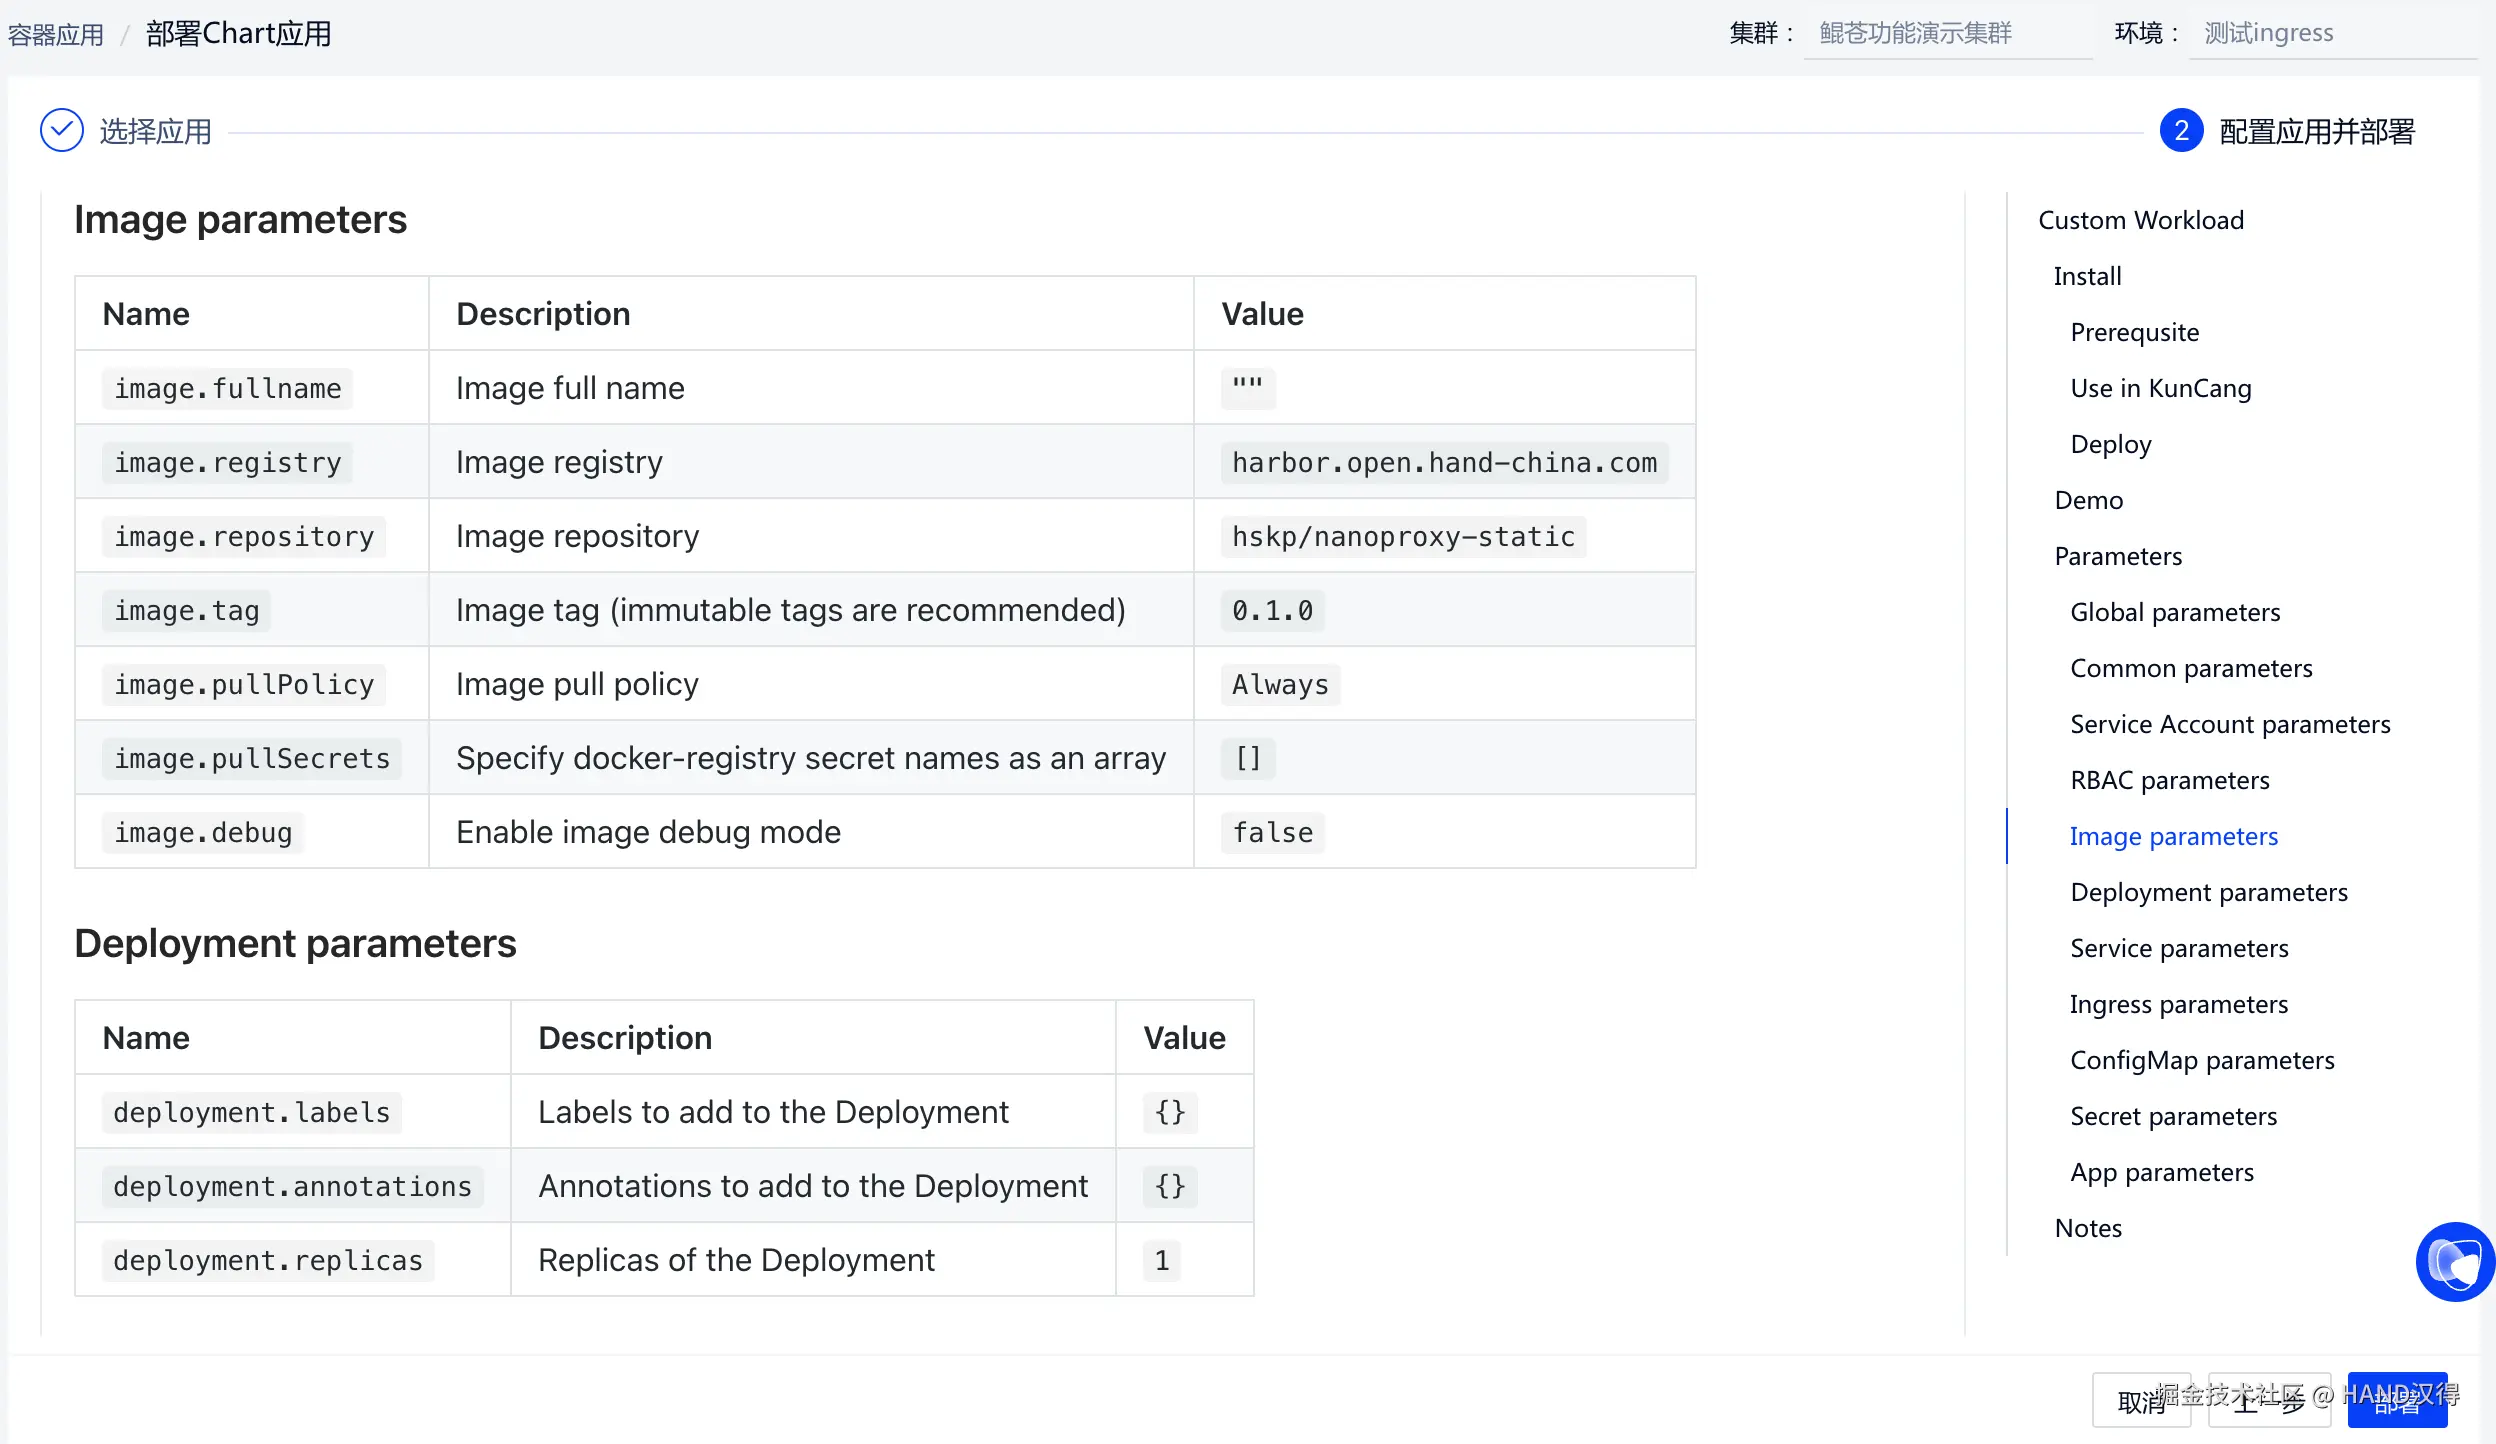The height and width of the screenshot is (1444, 2496).
Task: Select Use in KunCang outline item
Action: click(2160, 388)
